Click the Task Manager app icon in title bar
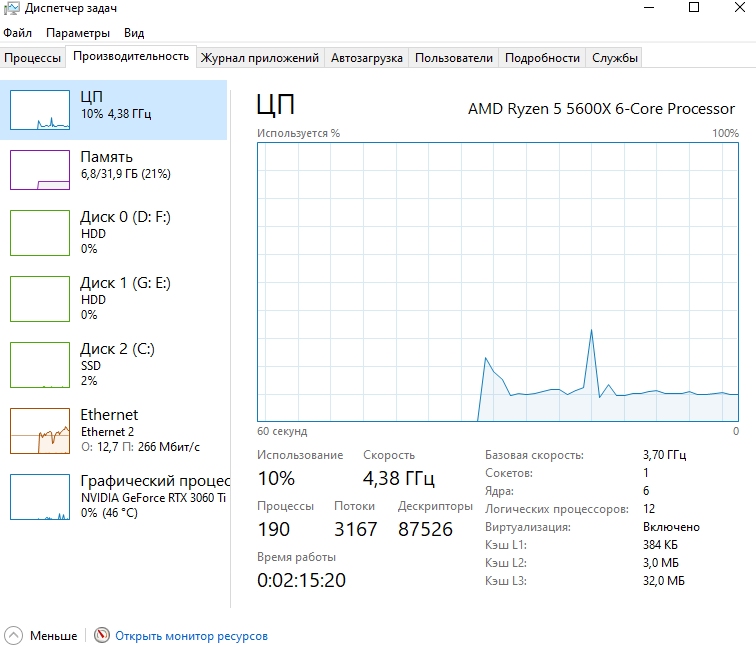 coord(11,9)
